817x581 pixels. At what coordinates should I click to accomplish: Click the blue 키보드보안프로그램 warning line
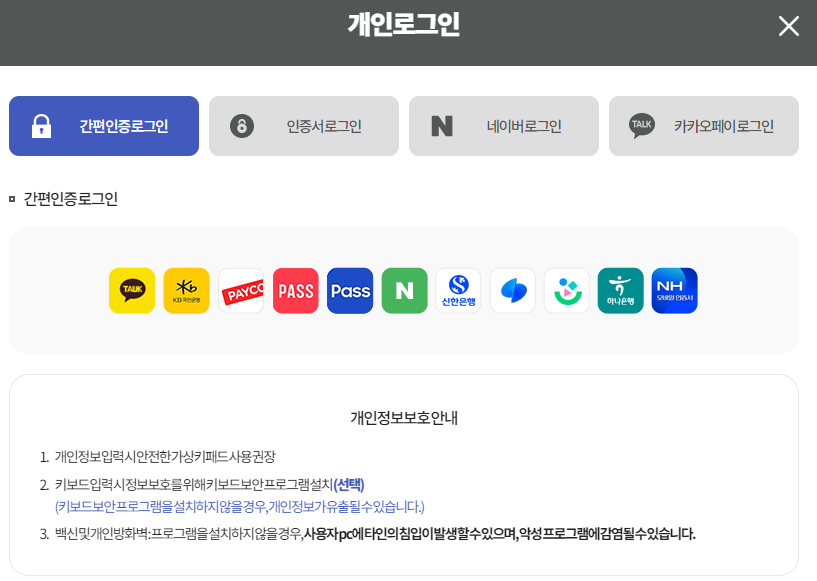(240, 507)
